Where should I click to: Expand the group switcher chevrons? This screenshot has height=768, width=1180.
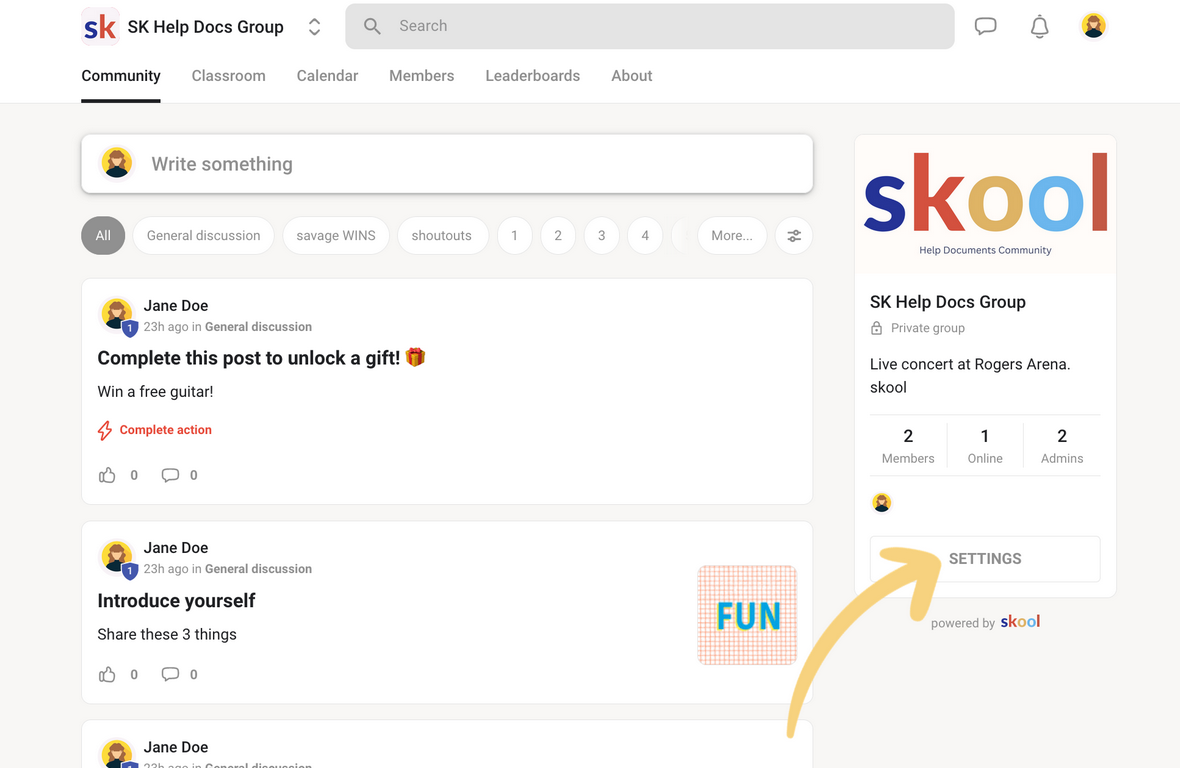[314, 27]
